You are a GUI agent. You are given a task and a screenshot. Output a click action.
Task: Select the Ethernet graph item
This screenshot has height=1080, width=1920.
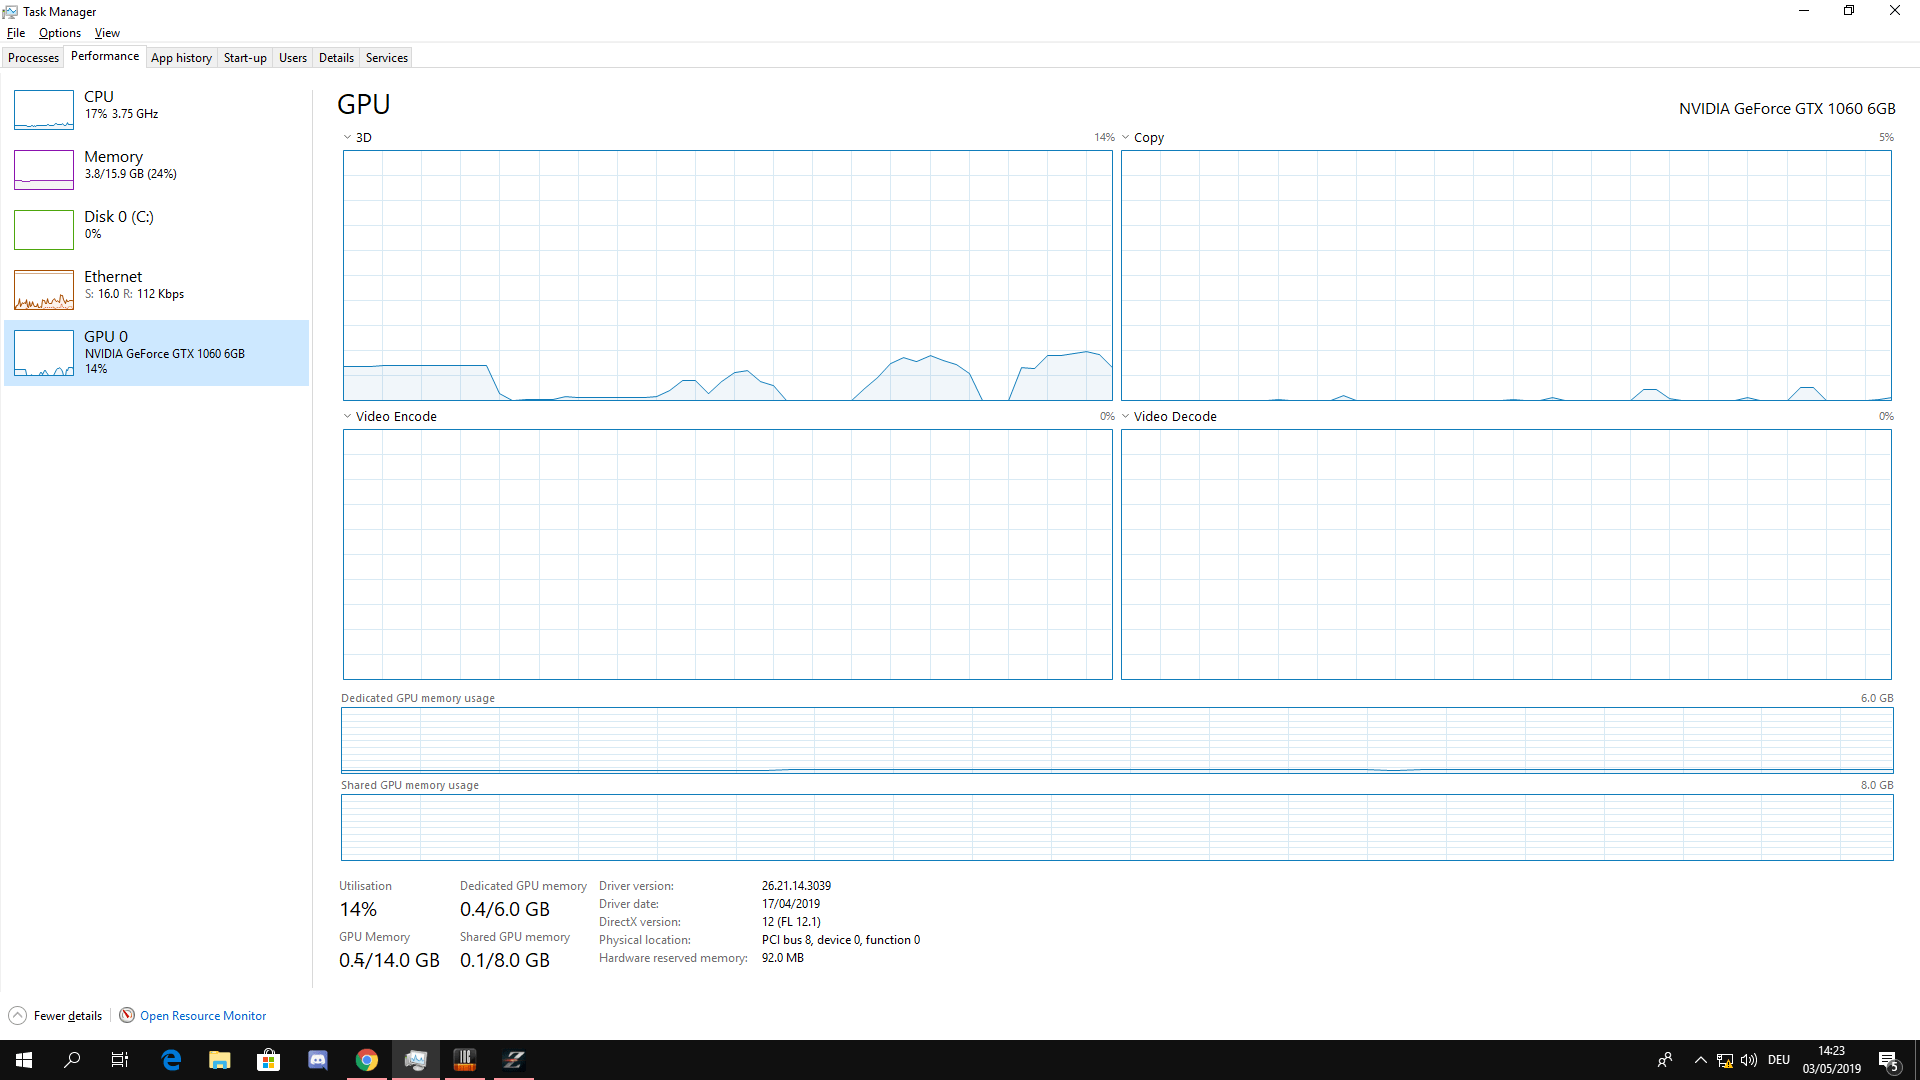[44, 289]
